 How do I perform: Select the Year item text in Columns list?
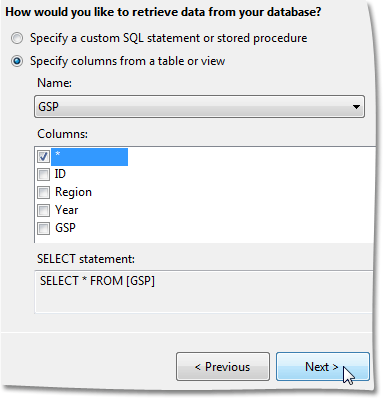pyautogui.click(x=66, y=210)
